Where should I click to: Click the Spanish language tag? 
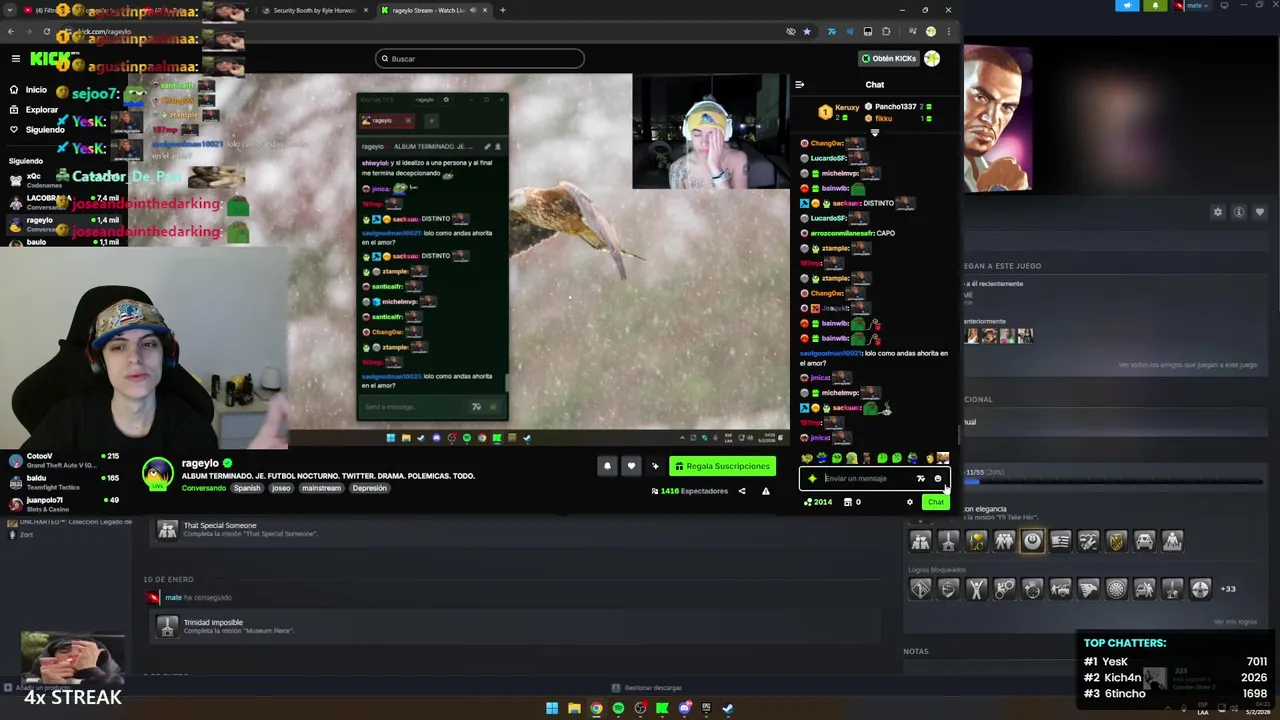(247, 488)
